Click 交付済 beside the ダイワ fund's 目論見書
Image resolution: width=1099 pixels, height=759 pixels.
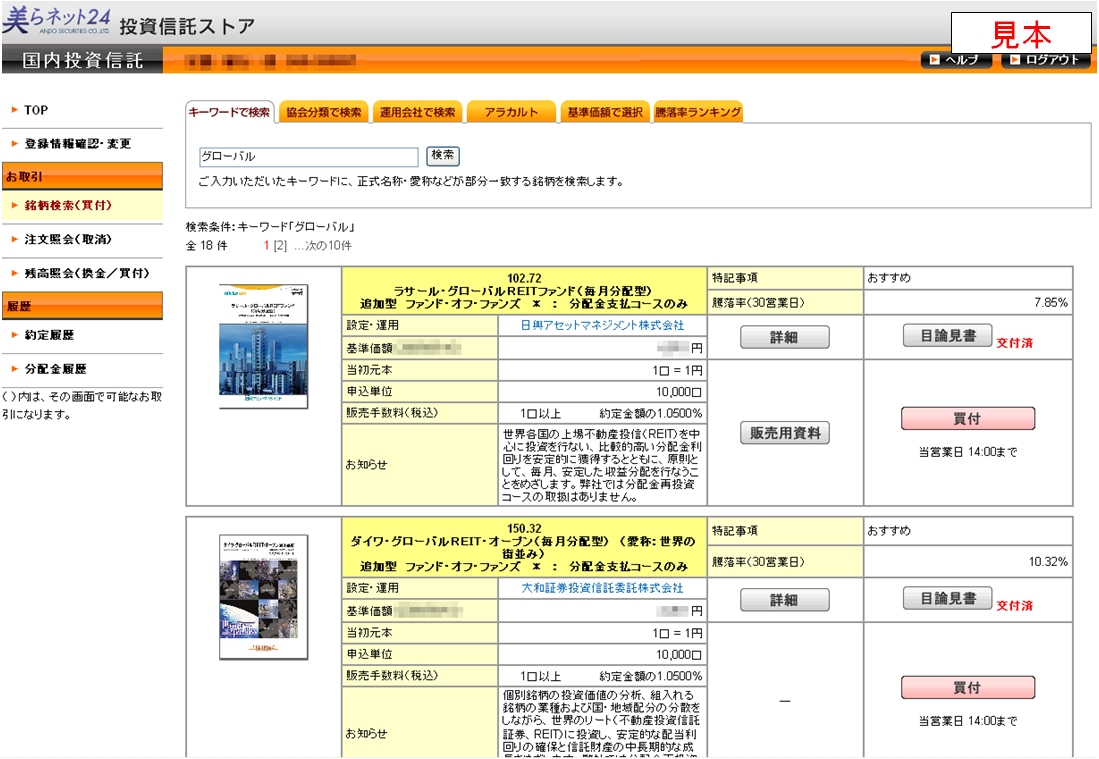1015,606
